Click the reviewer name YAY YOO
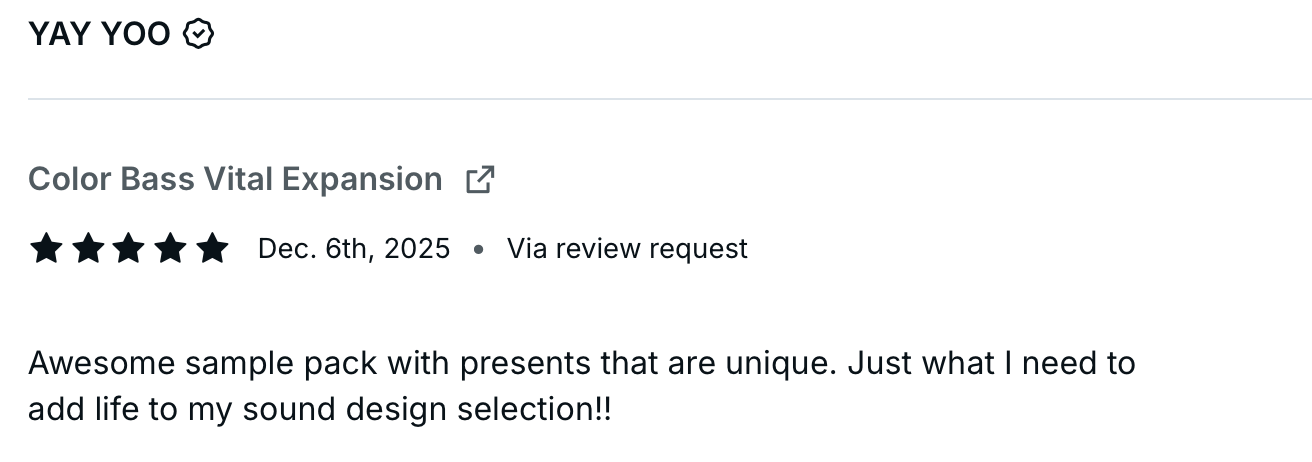1312x462 pixels. [99, 35]
